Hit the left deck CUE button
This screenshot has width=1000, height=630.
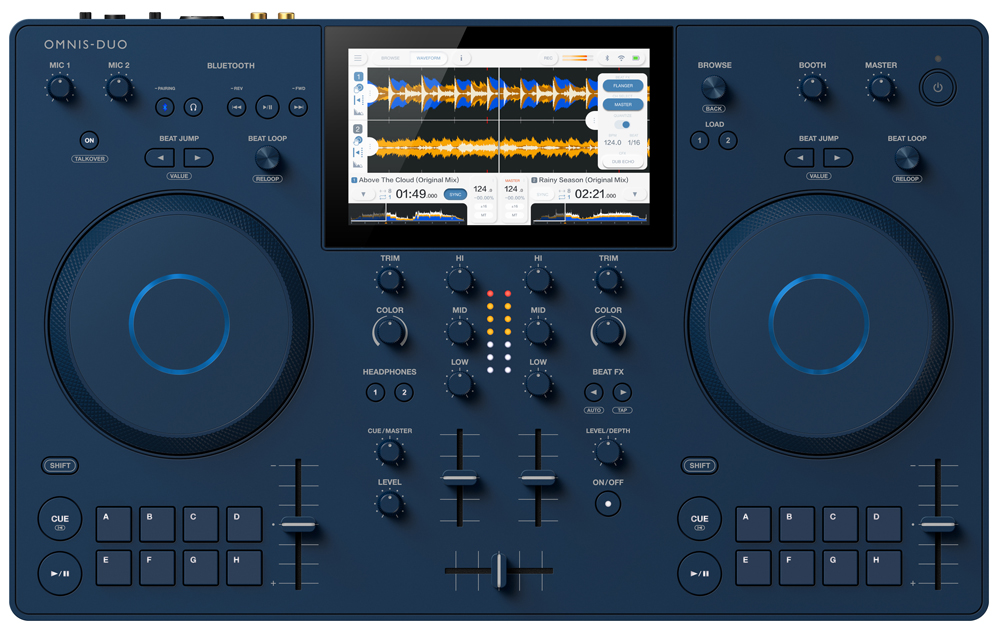click(x=60, y=519)
